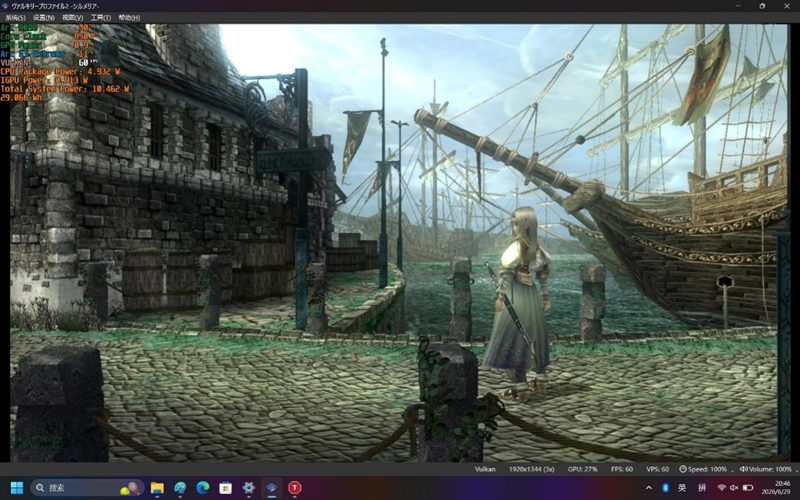Screen dimensions: 800x500
Task: Click the GPU: 27% status entry
Action: tap(582, 469)
